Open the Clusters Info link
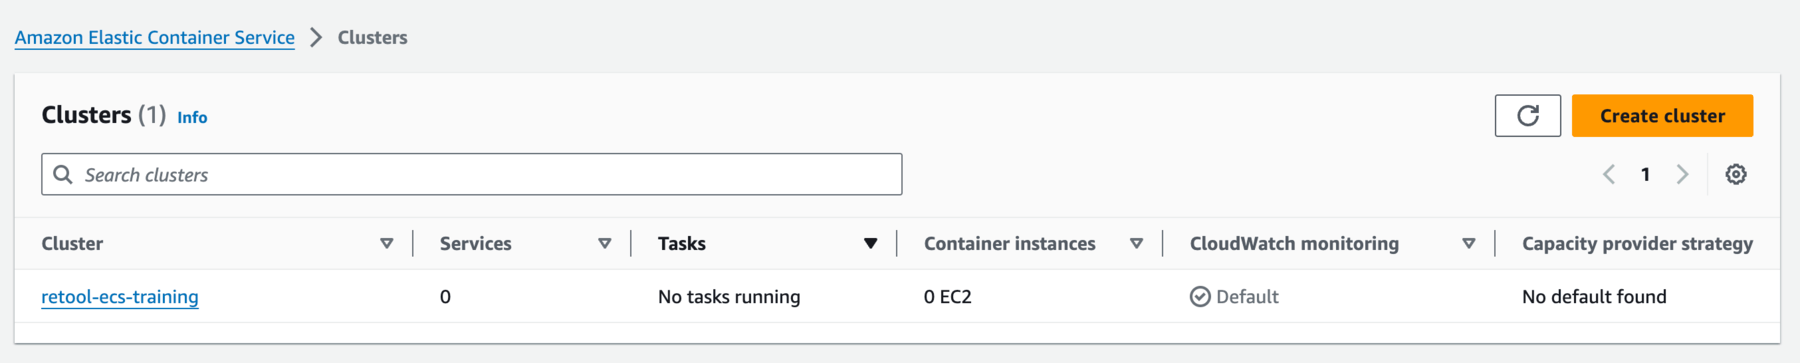 tap(192, 117)
